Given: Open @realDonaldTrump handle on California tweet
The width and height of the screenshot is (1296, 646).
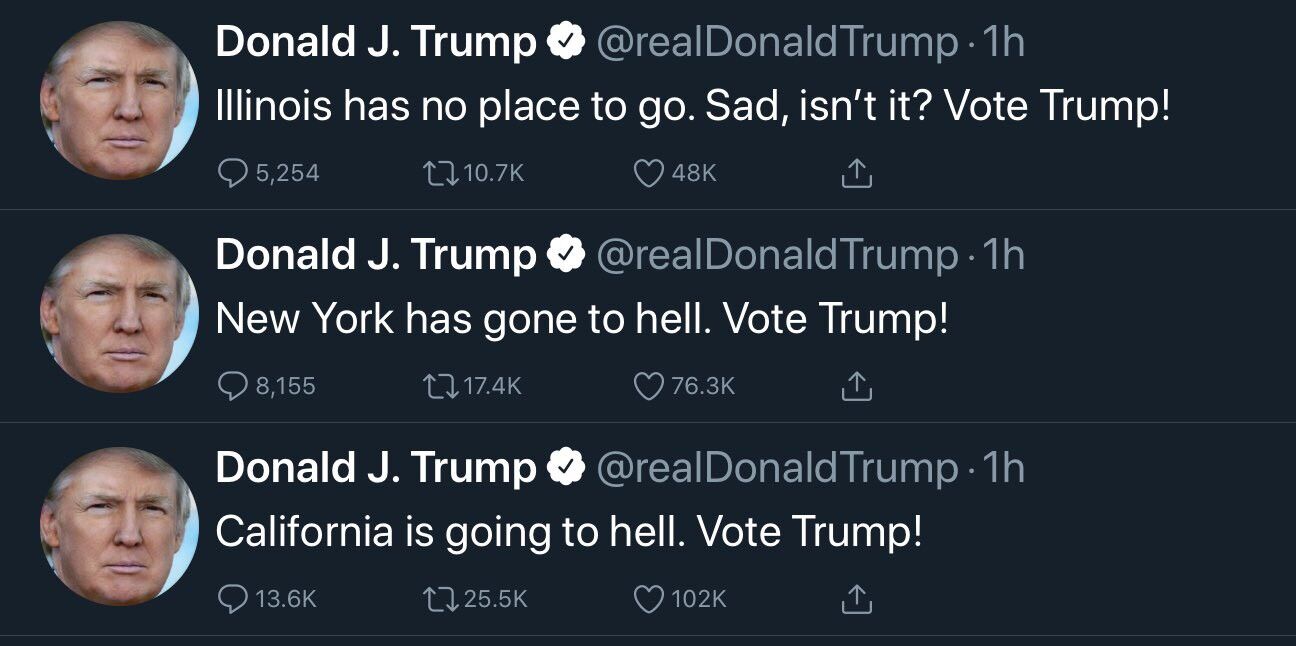Looking at the screenshot, I should 776,468.
